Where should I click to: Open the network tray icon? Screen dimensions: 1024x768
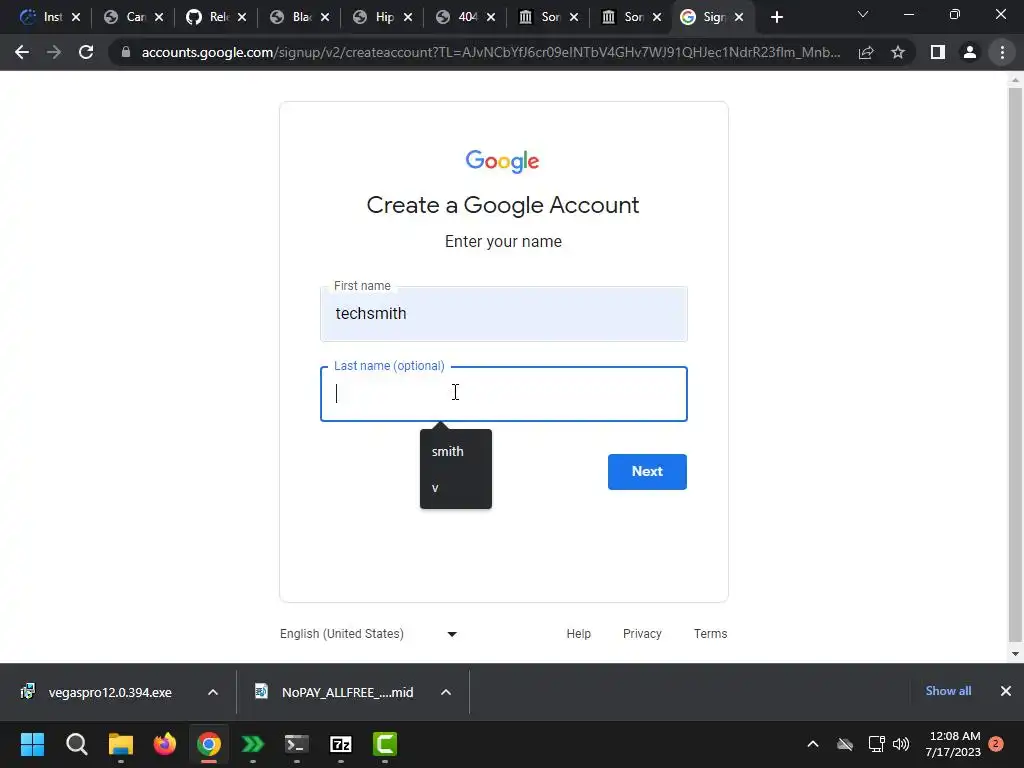click(x=876, y=744)
